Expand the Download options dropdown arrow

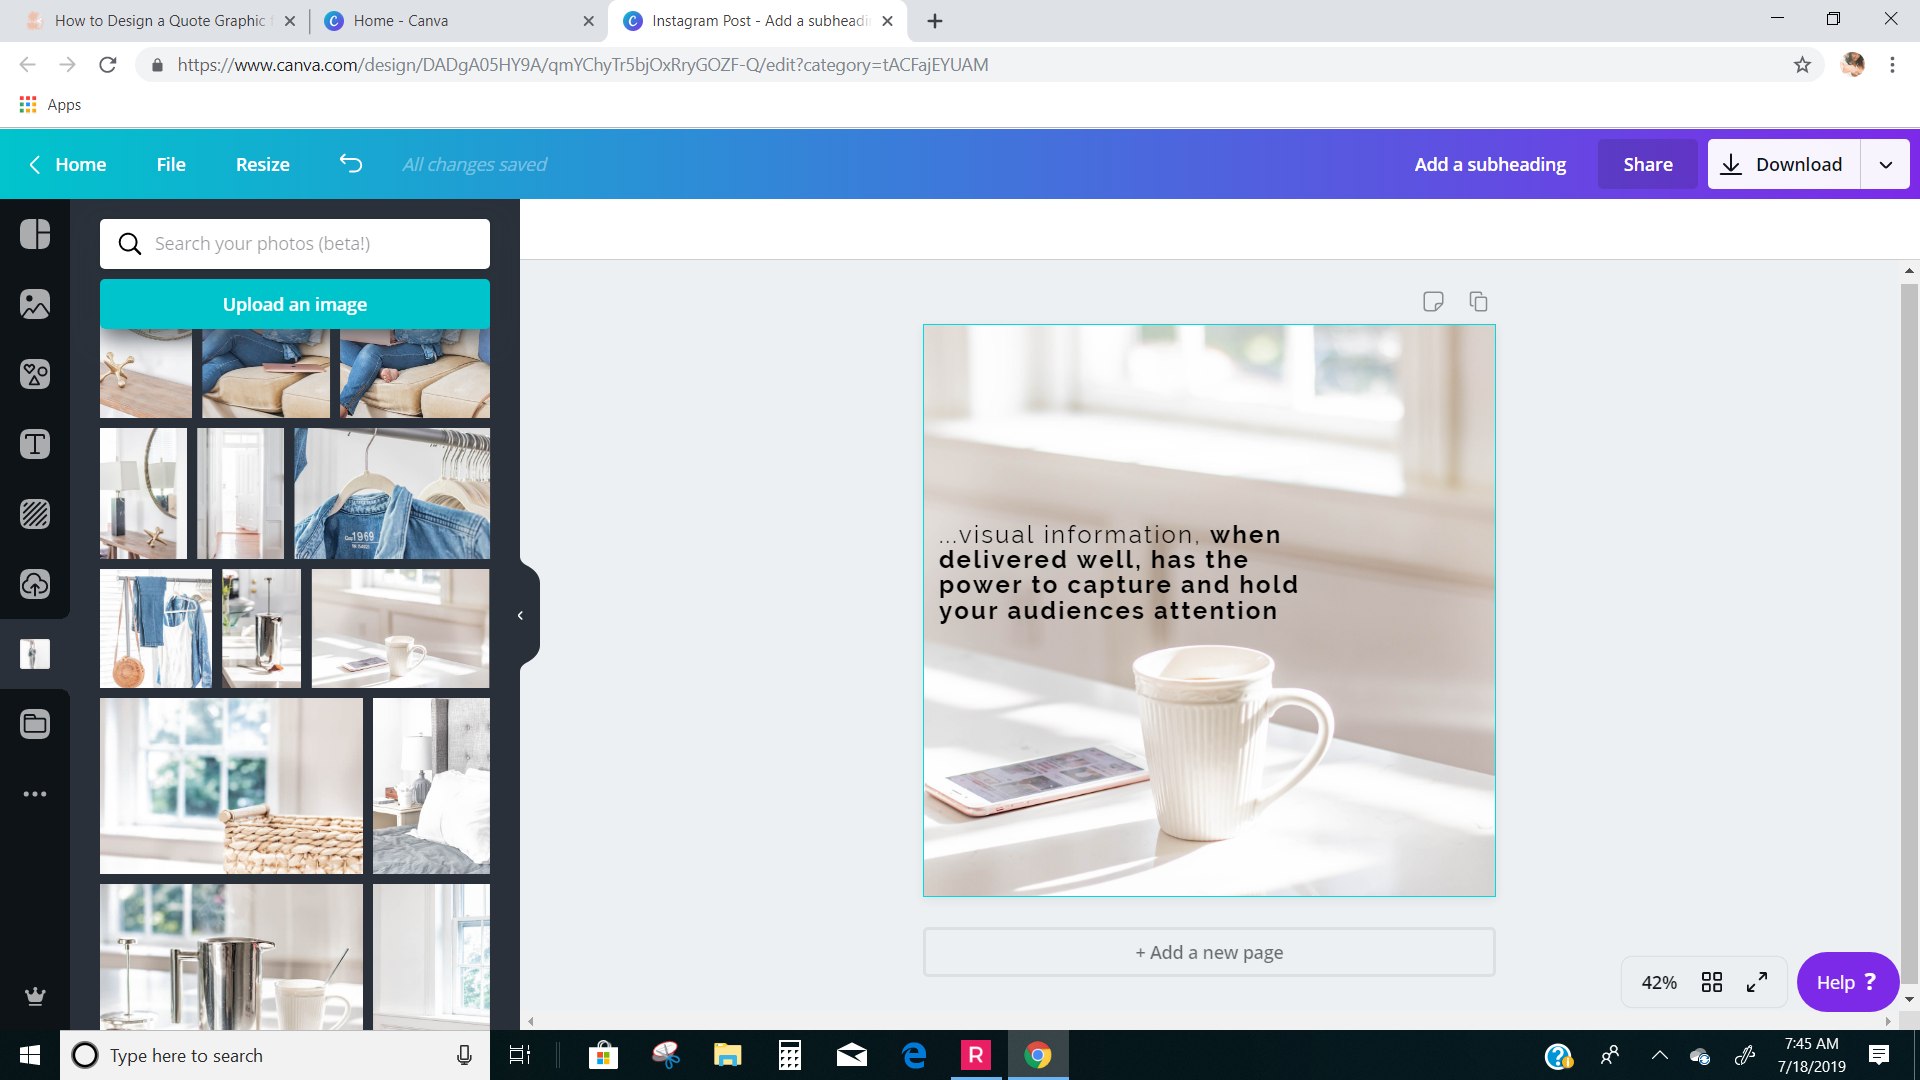[x=1885, y=164]
